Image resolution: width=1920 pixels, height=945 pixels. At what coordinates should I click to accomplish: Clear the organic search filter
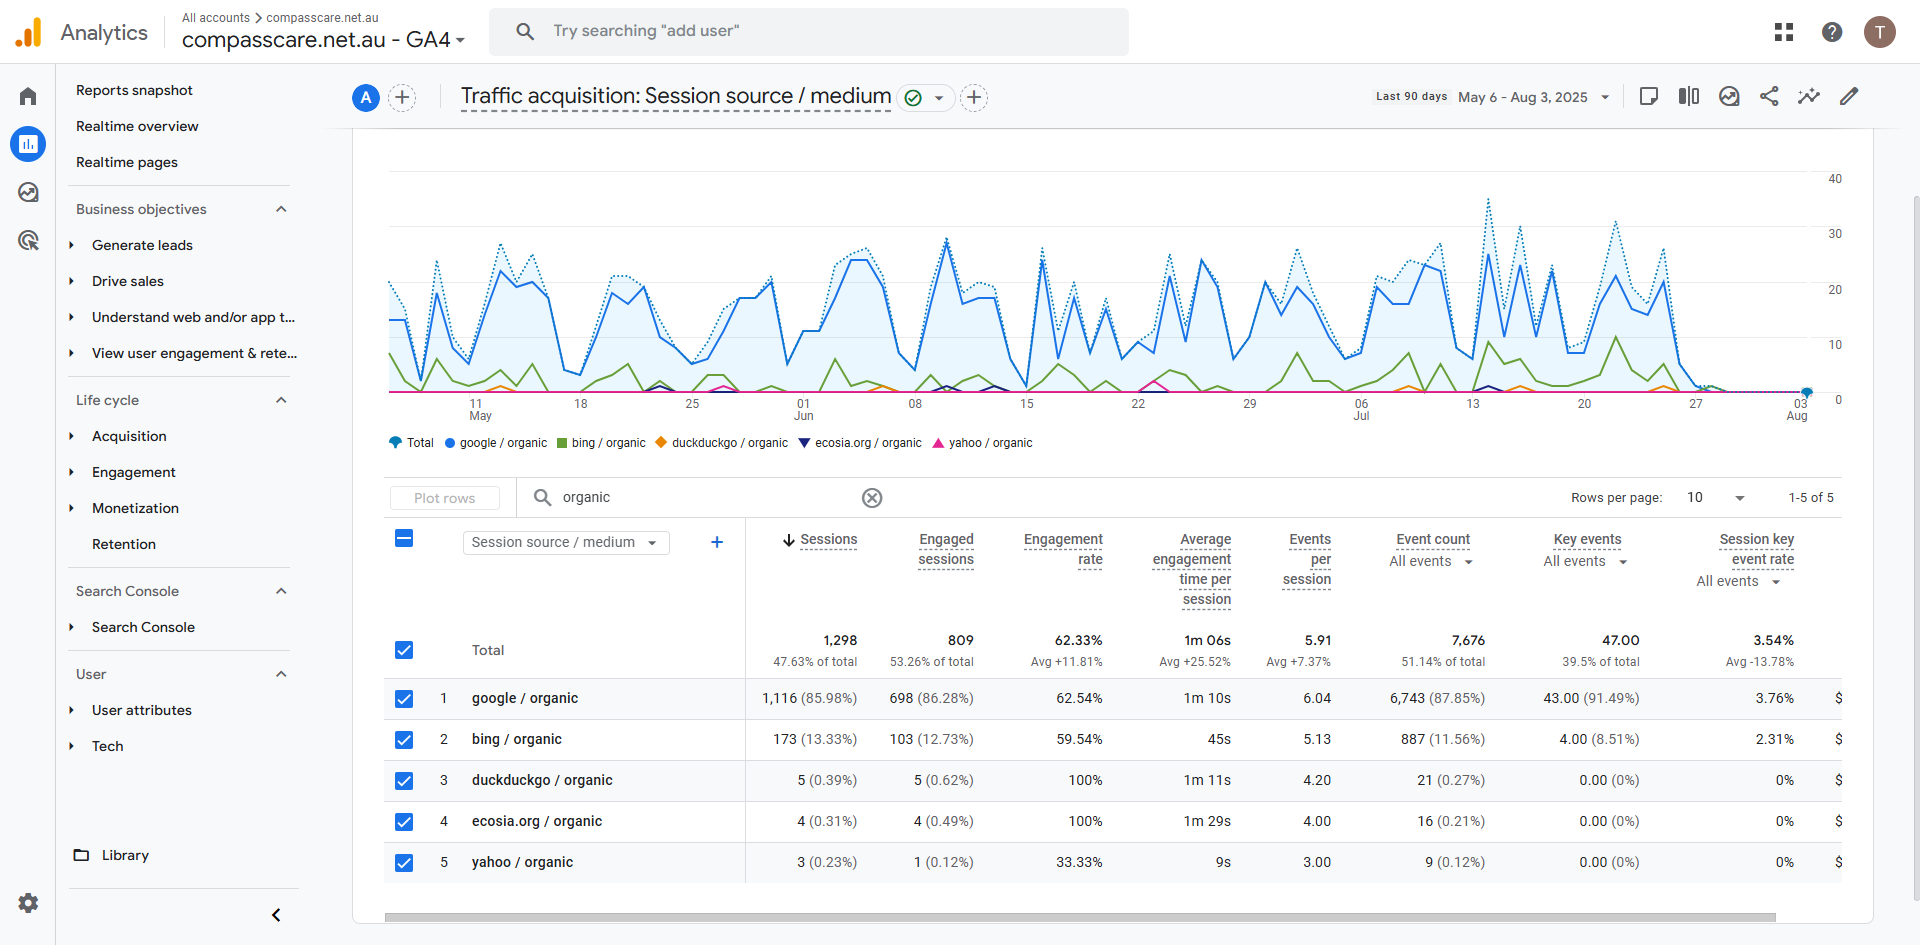pyautogui.click(x=872, y=498)
